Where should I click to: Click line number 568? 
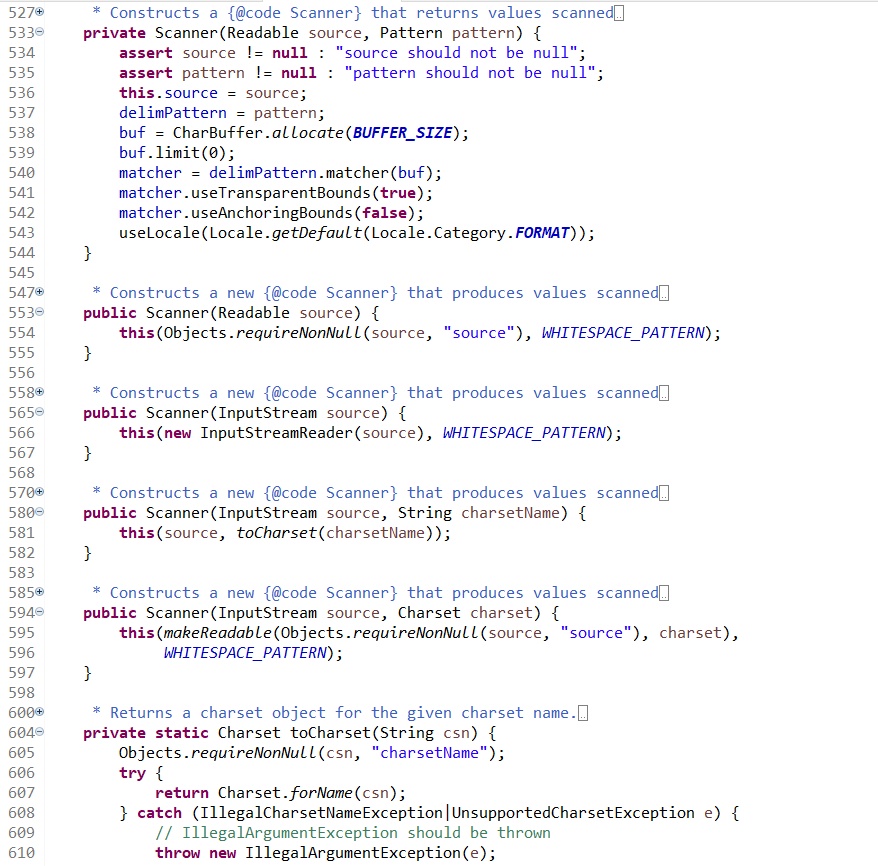click(x=22, y=472)
